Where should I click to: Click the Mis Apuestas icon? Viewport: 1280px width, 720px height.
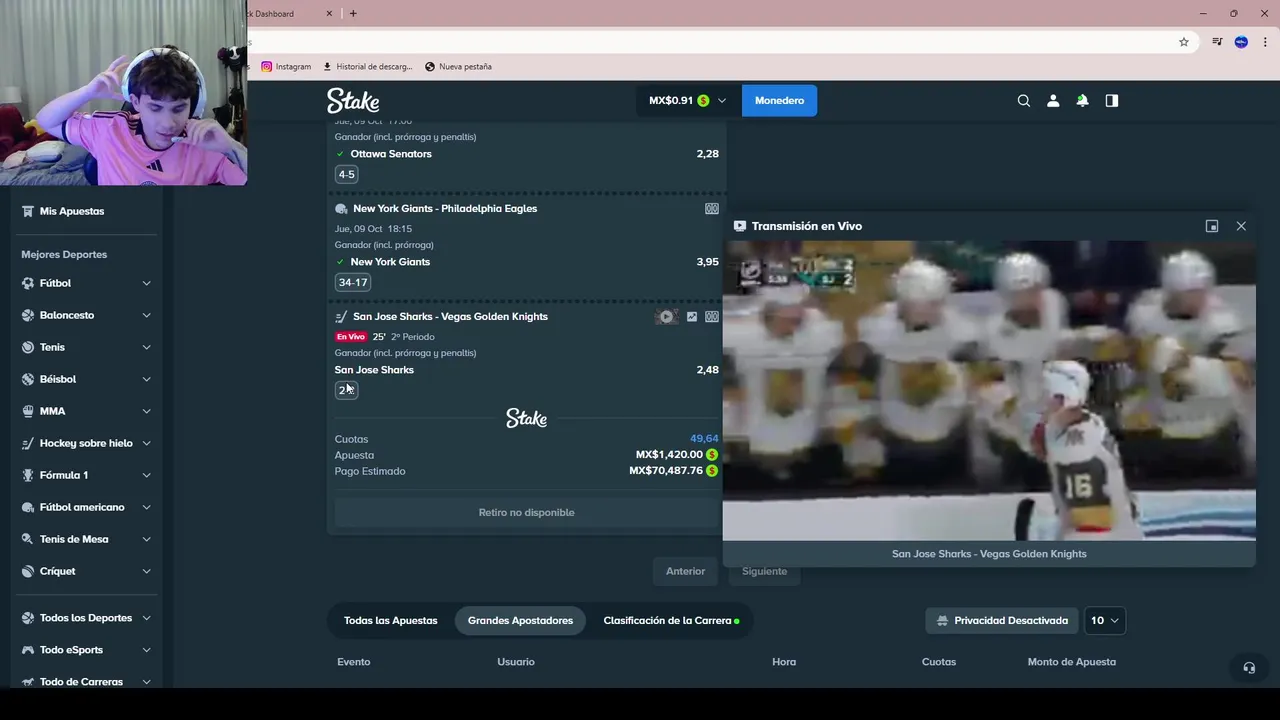point(28,211)
